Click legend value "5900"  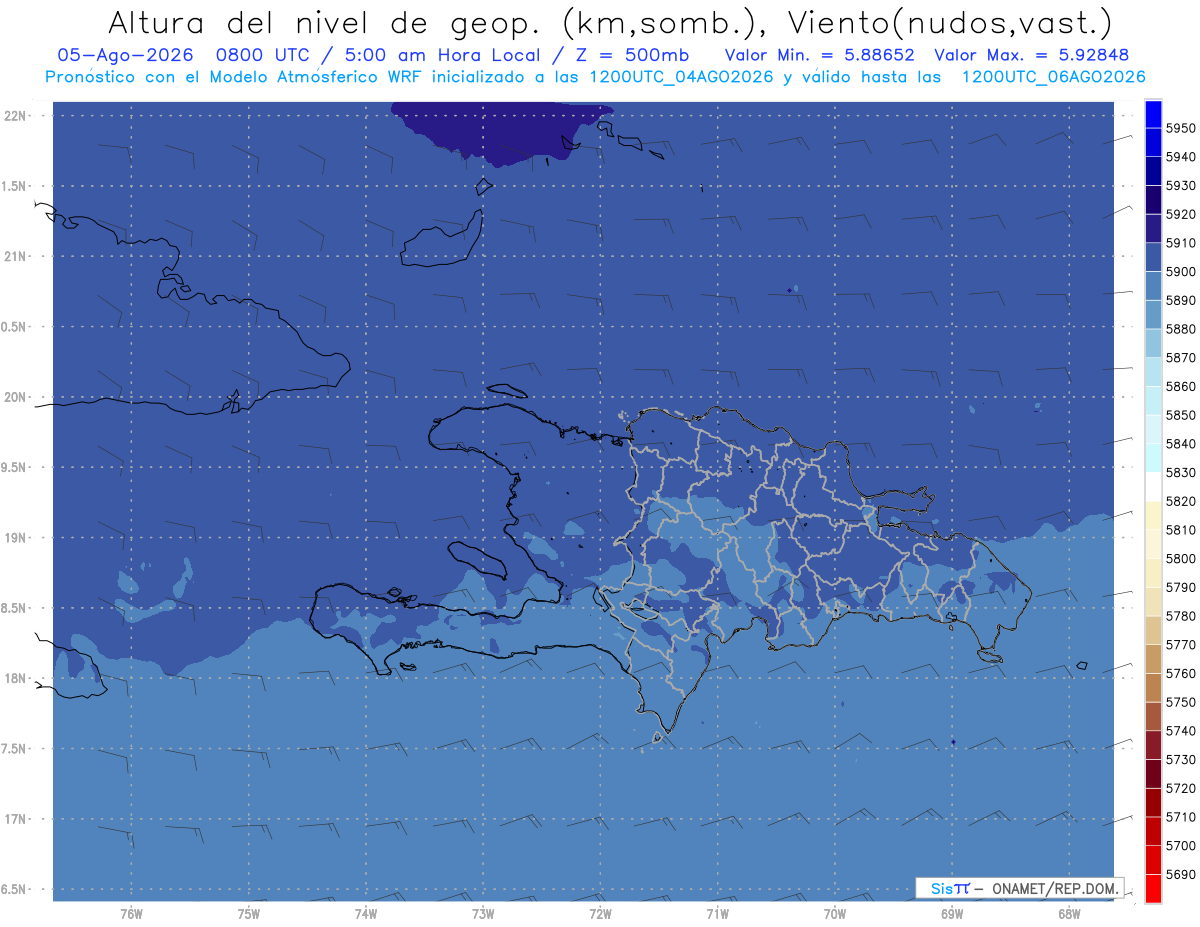[x=1180, y=271]
